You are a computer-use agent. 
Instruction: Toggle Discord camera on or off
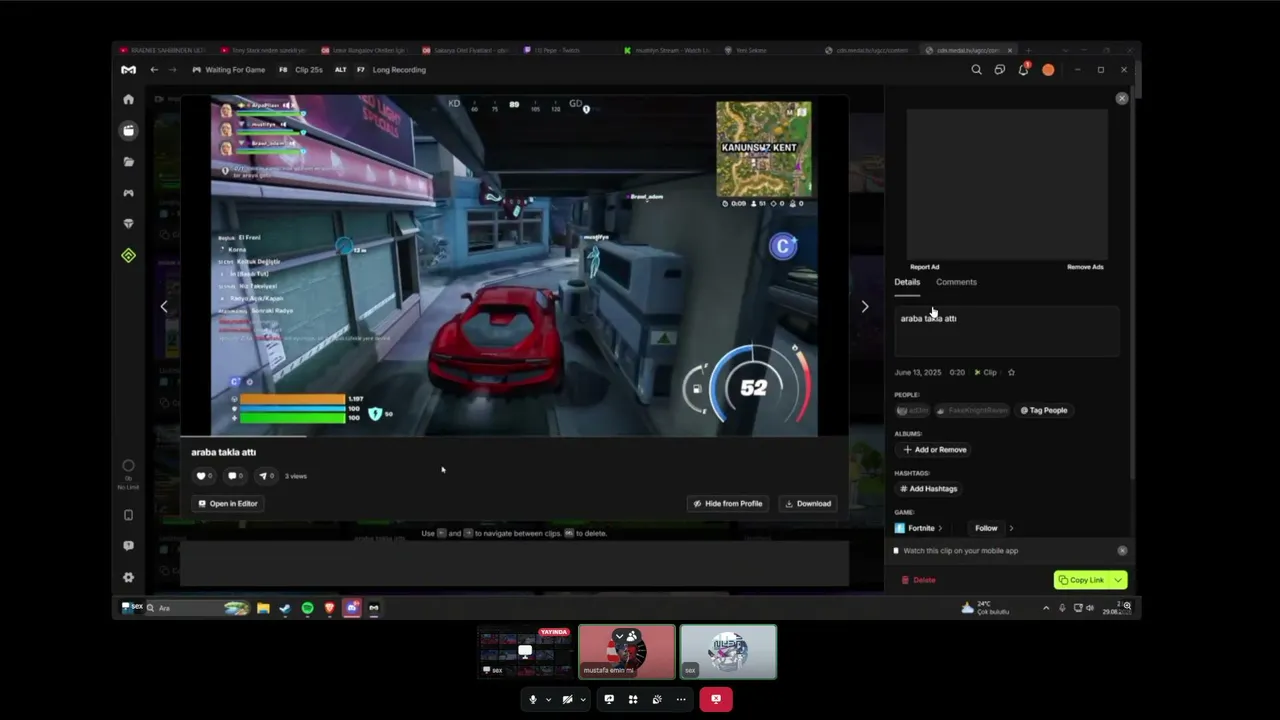point(567,700)
